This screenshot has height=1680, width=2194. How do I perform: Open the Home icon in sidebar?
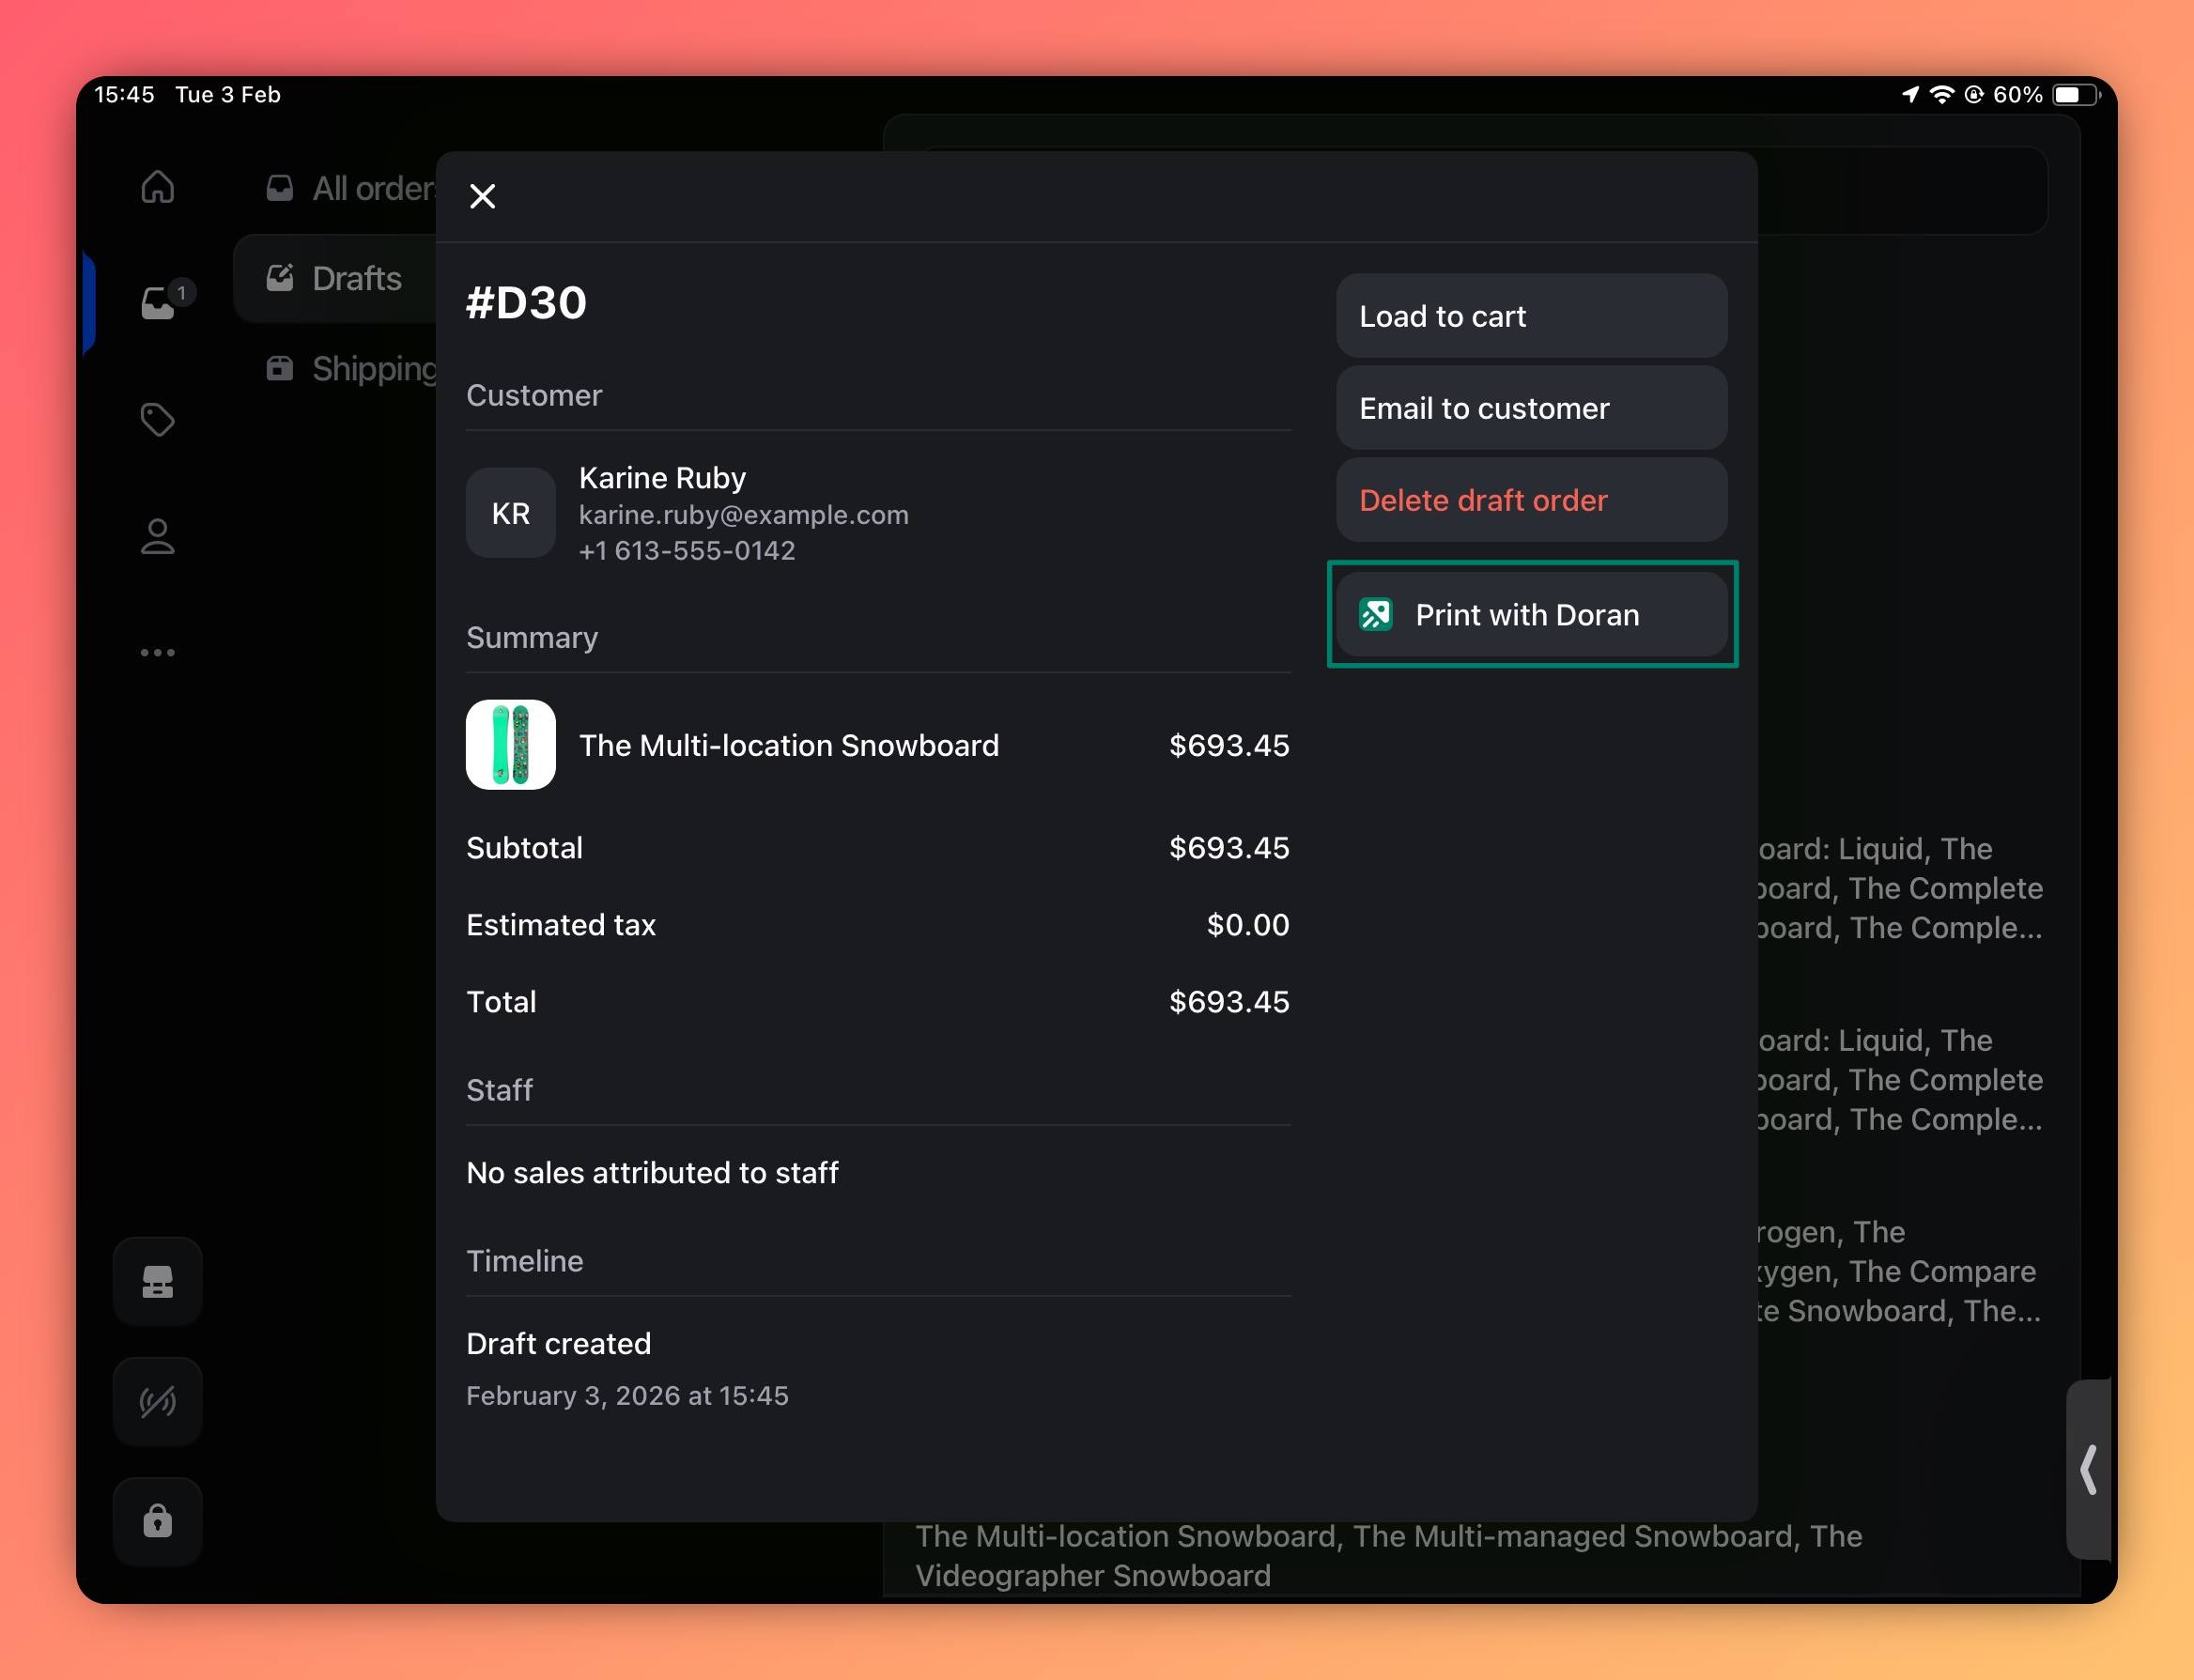coord(158,187)
